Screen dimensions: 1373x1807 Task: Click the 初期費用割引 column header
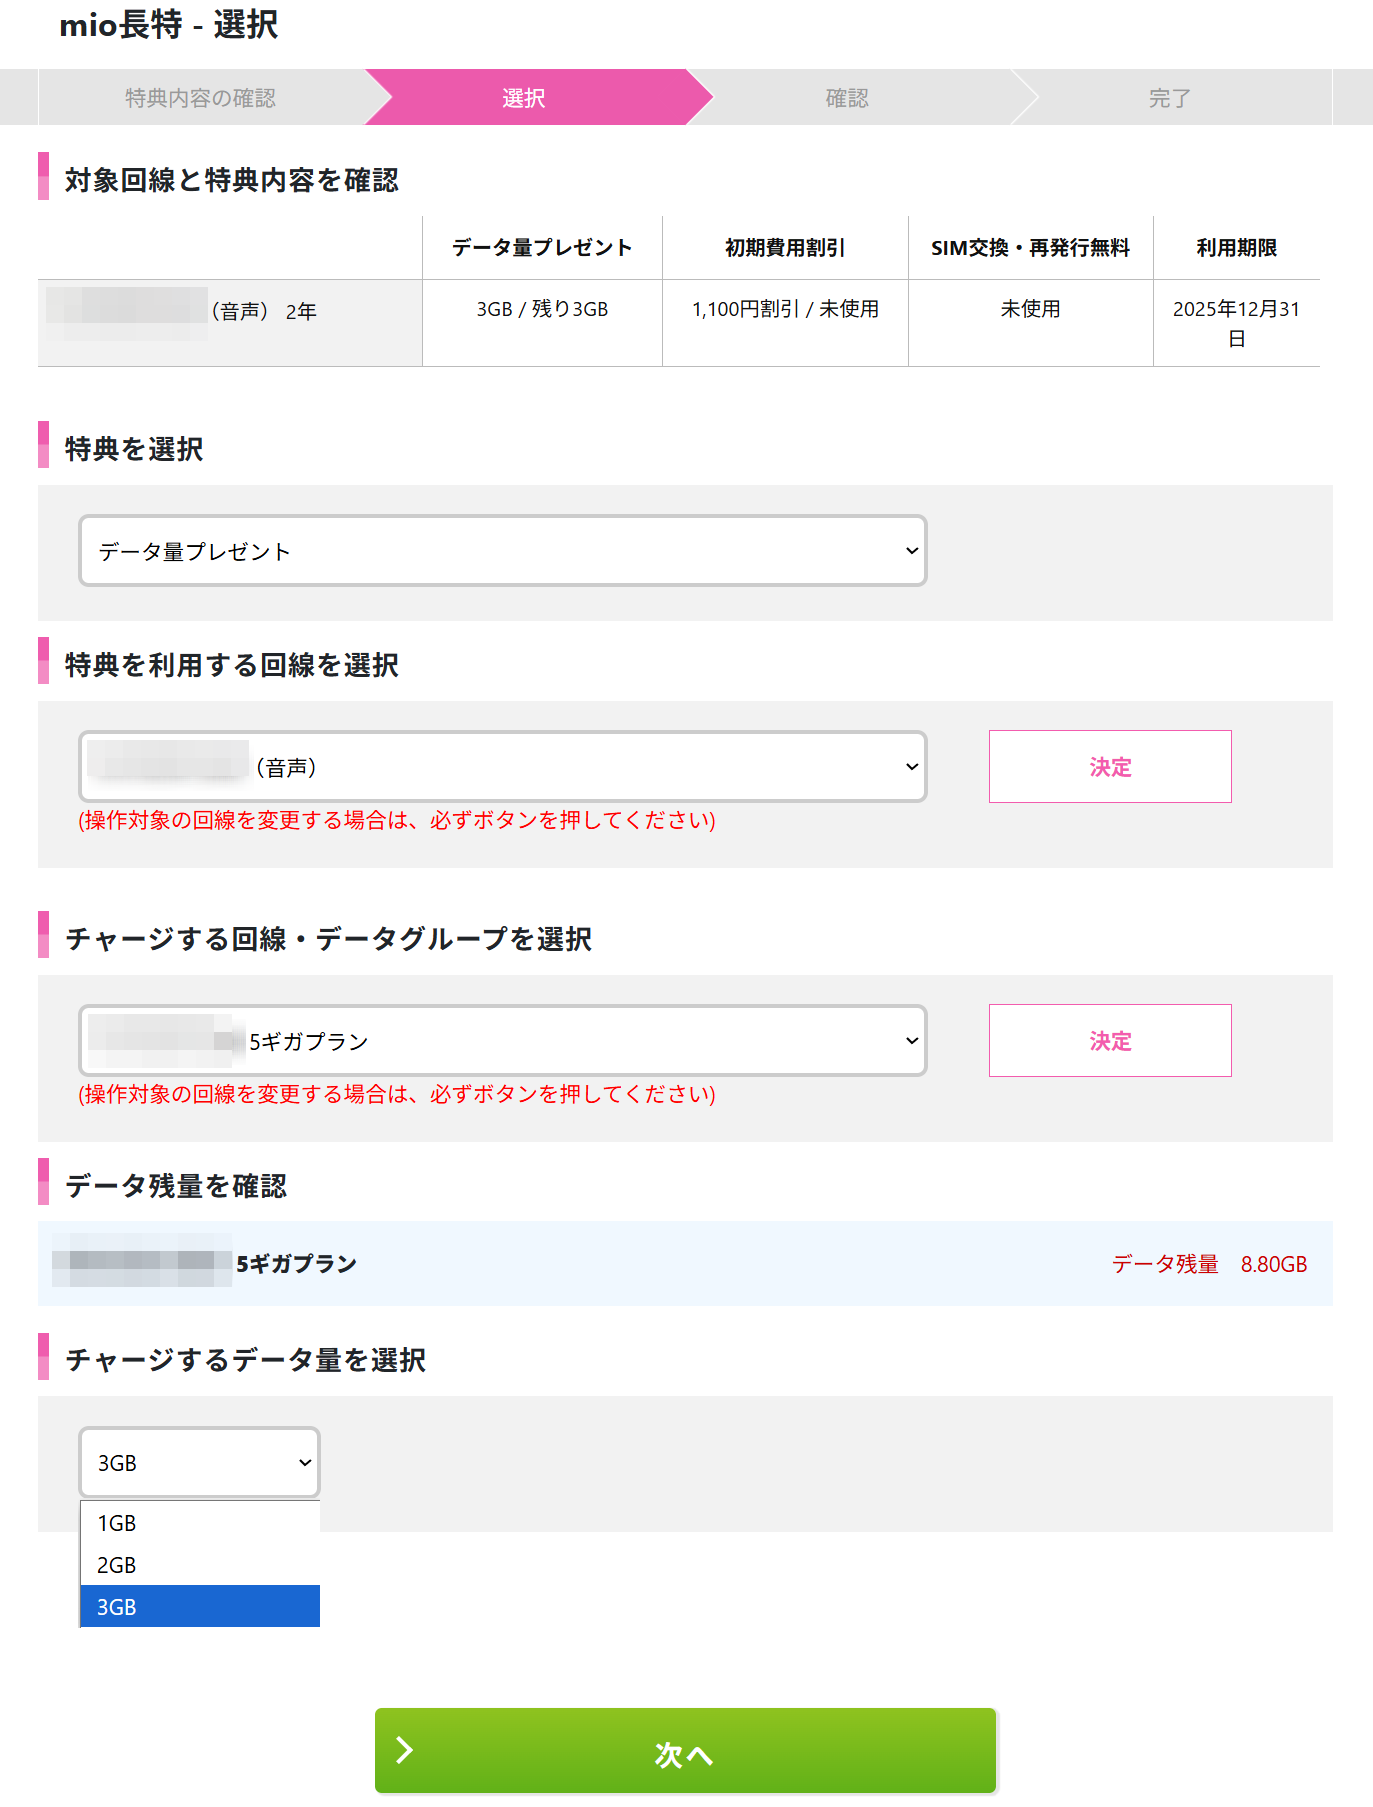(785, 248)
